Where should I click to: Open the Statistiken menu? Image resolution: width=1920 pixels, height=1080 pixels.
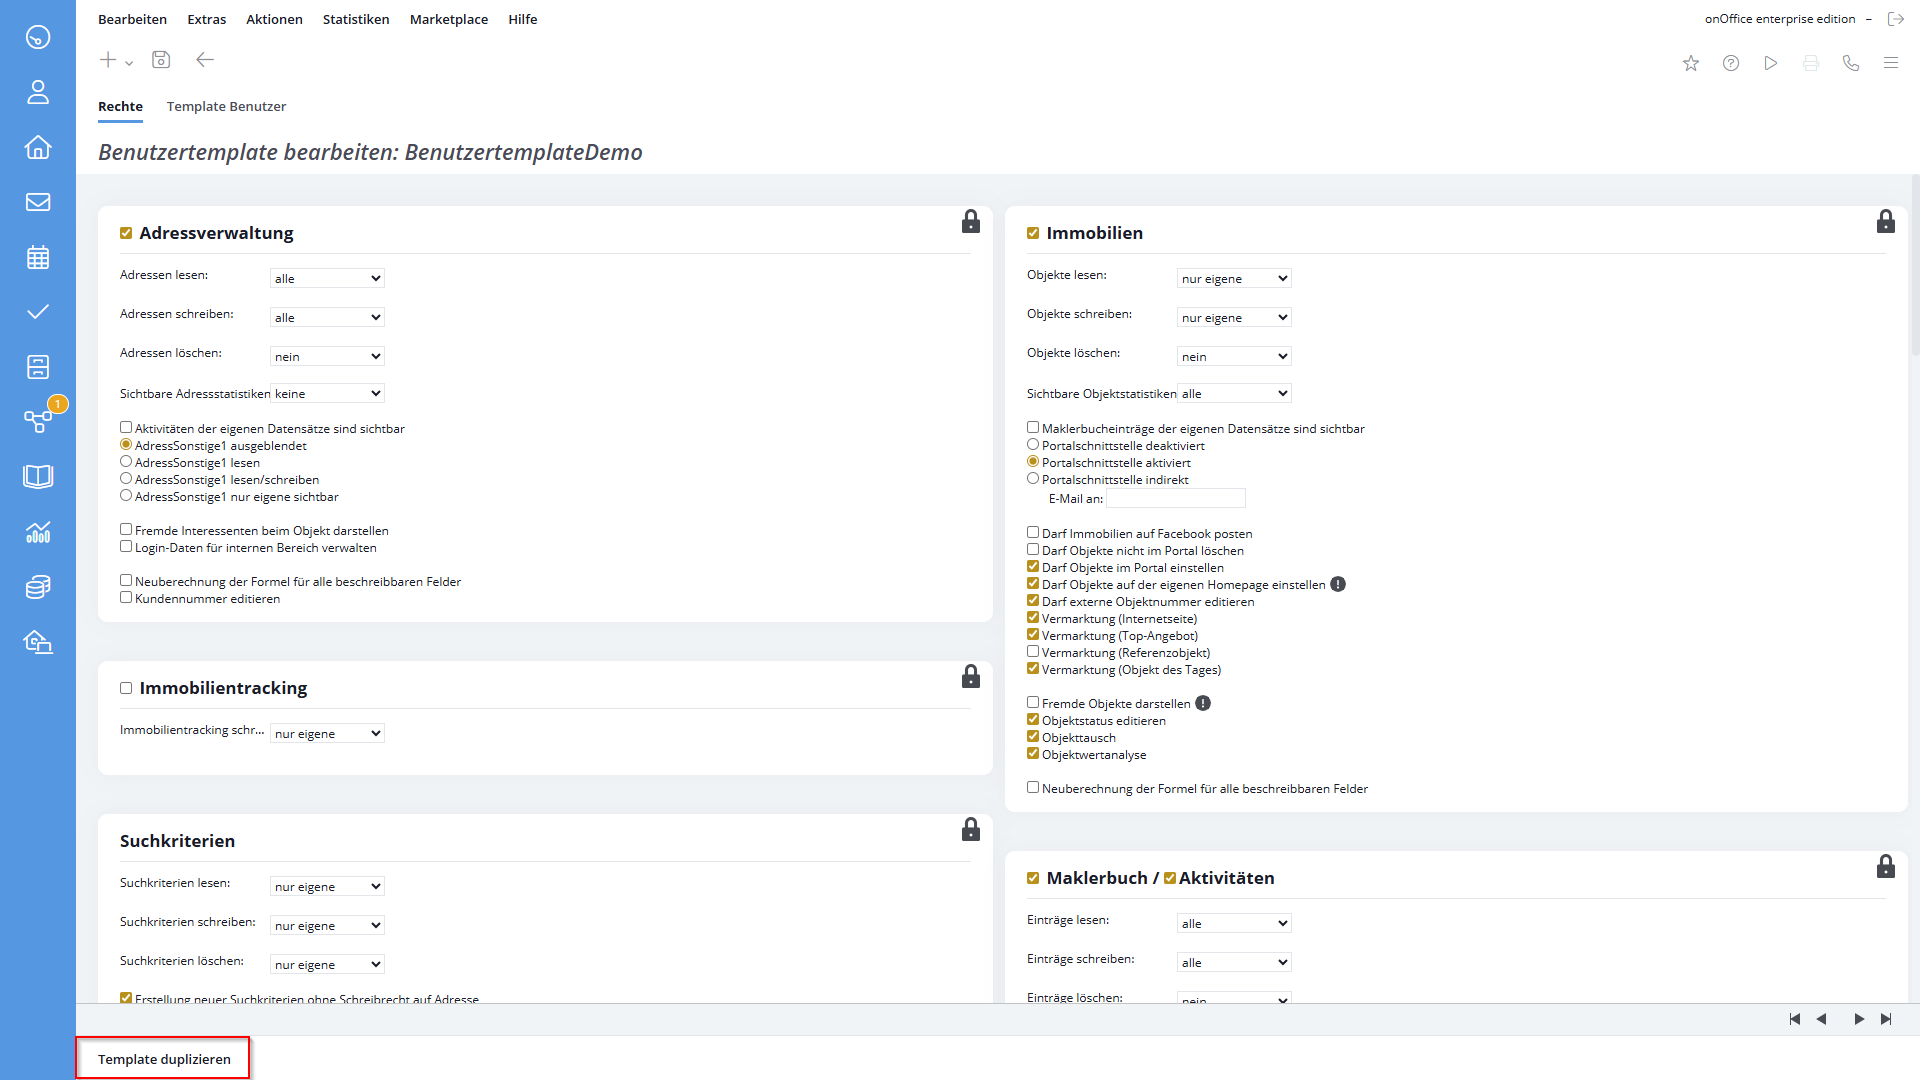(356, 19)
